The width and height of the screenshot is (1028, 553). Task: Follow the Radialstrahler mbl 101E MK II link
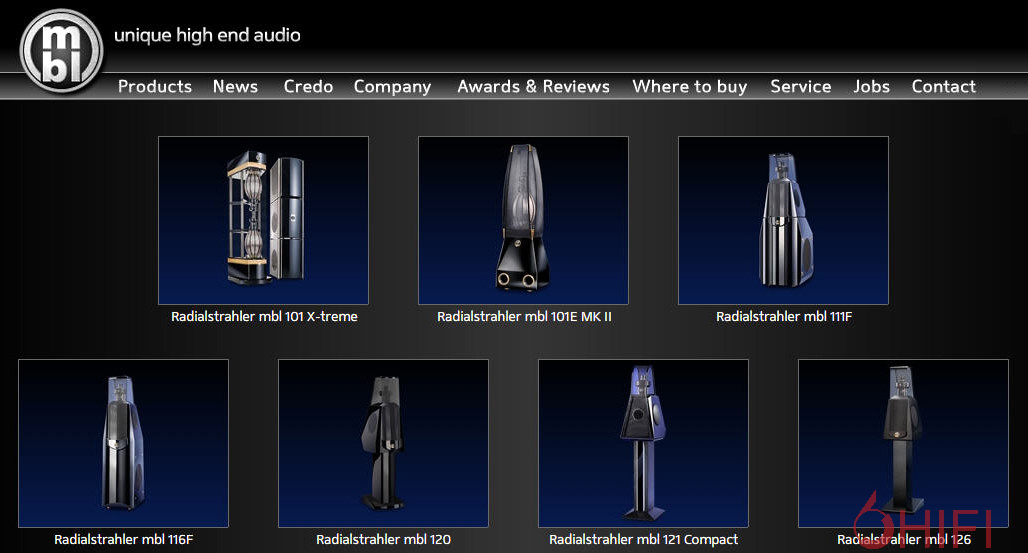(x=524, y=317)
